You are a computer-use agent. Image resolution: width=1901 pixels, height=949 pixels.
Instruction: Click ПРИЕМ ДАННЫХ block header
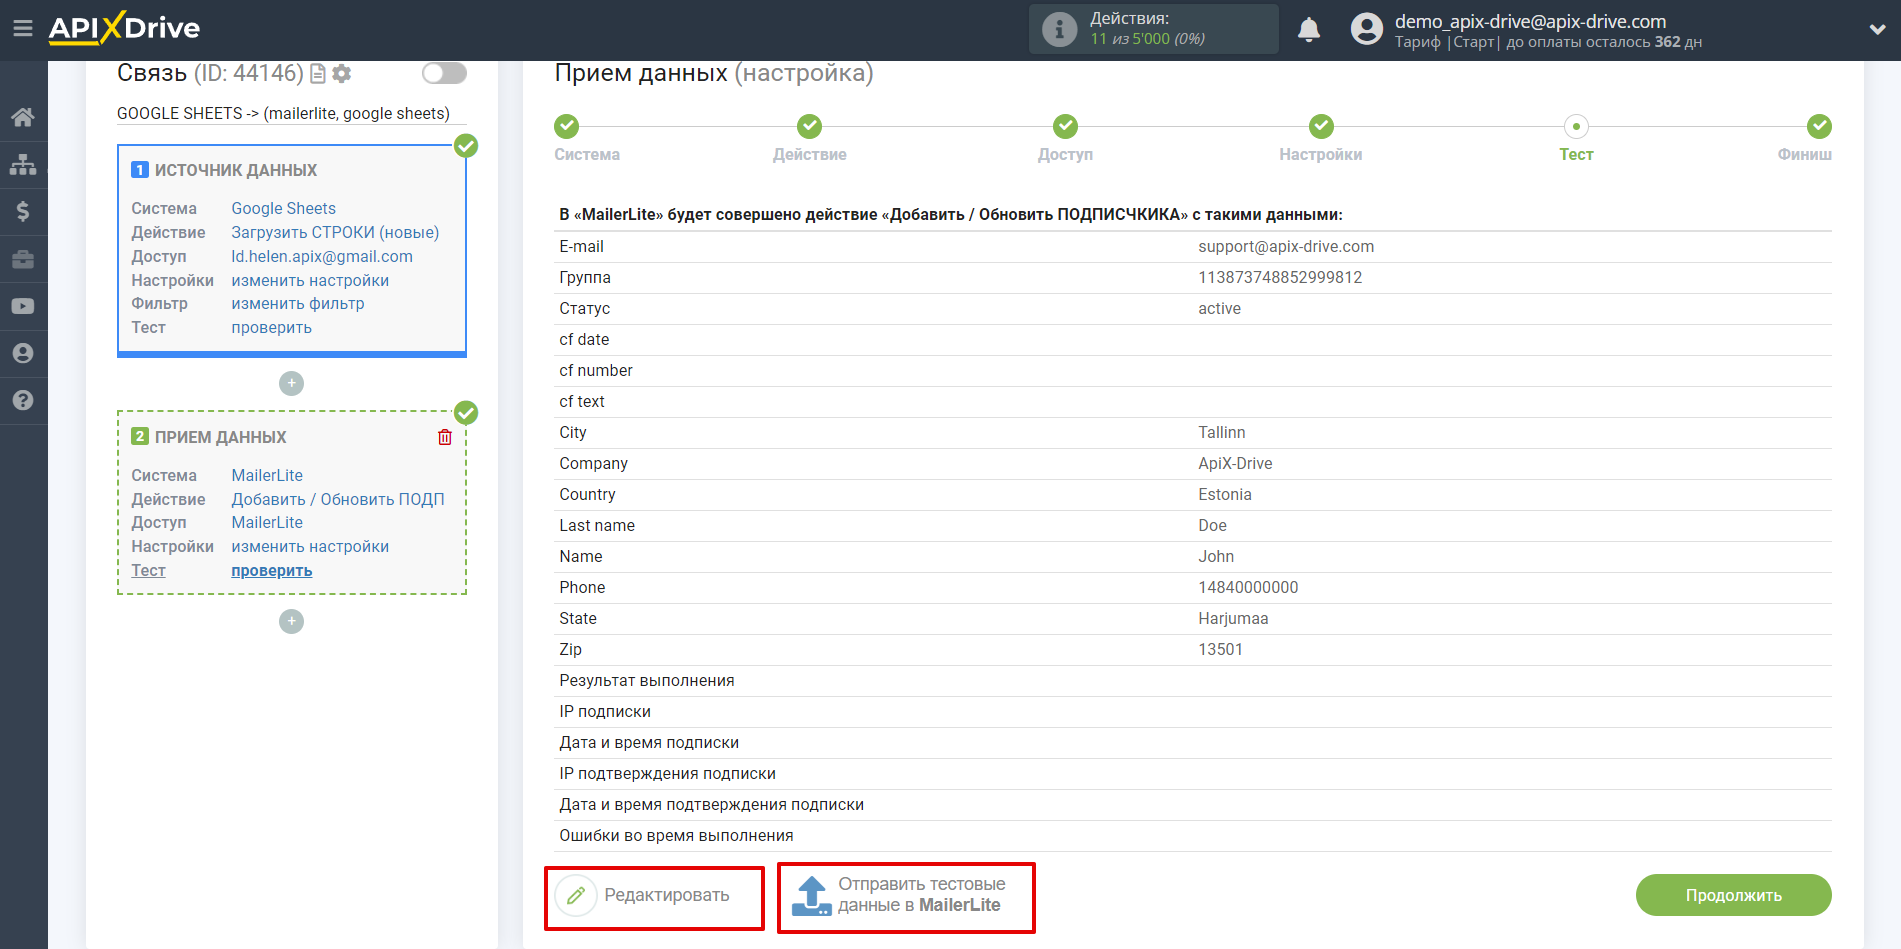click(220, 437)
